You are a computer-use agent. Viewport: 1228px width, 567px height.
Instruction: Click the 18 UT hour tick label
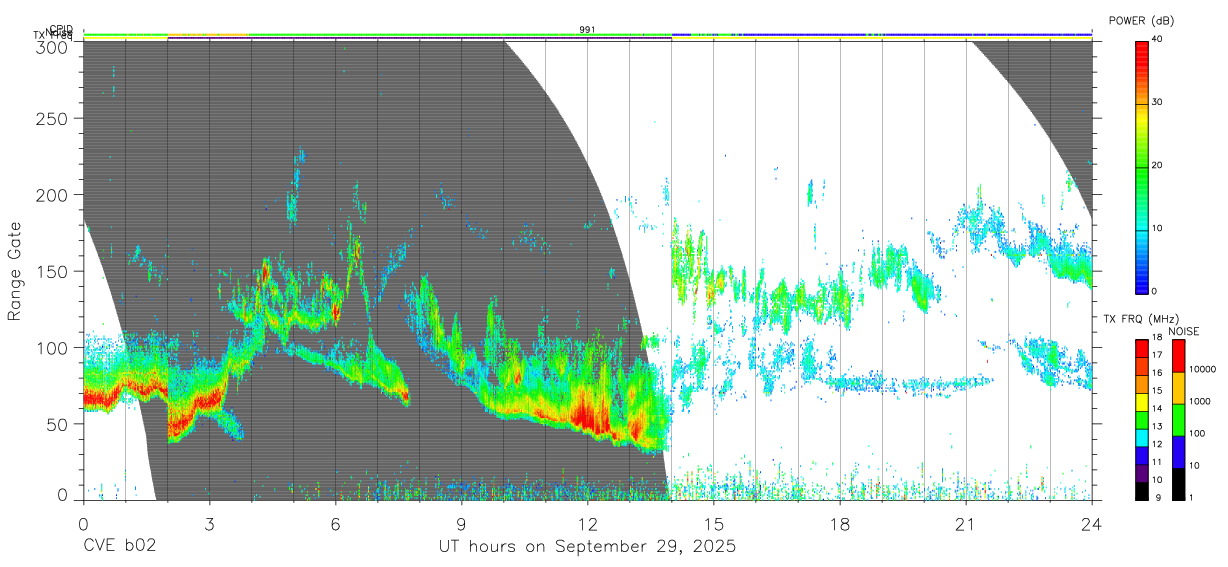[840, 522]
